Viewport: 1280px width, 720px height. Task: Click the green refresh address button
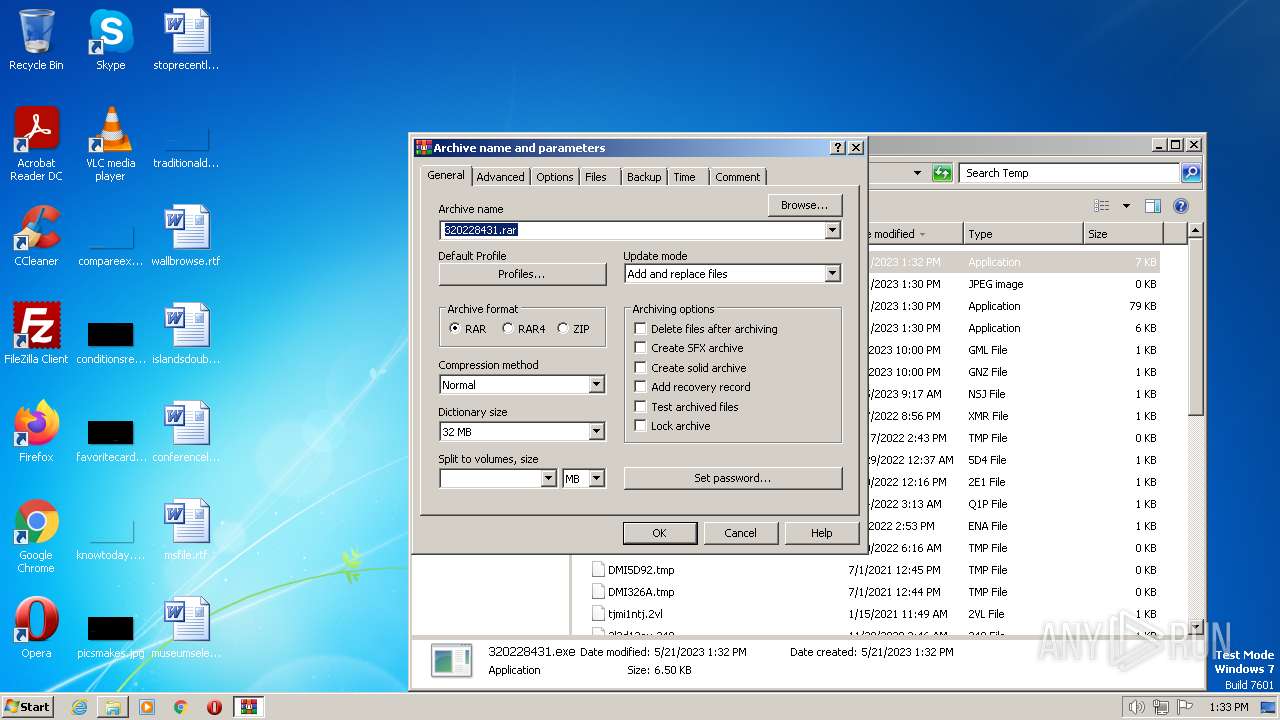(942, 173)
